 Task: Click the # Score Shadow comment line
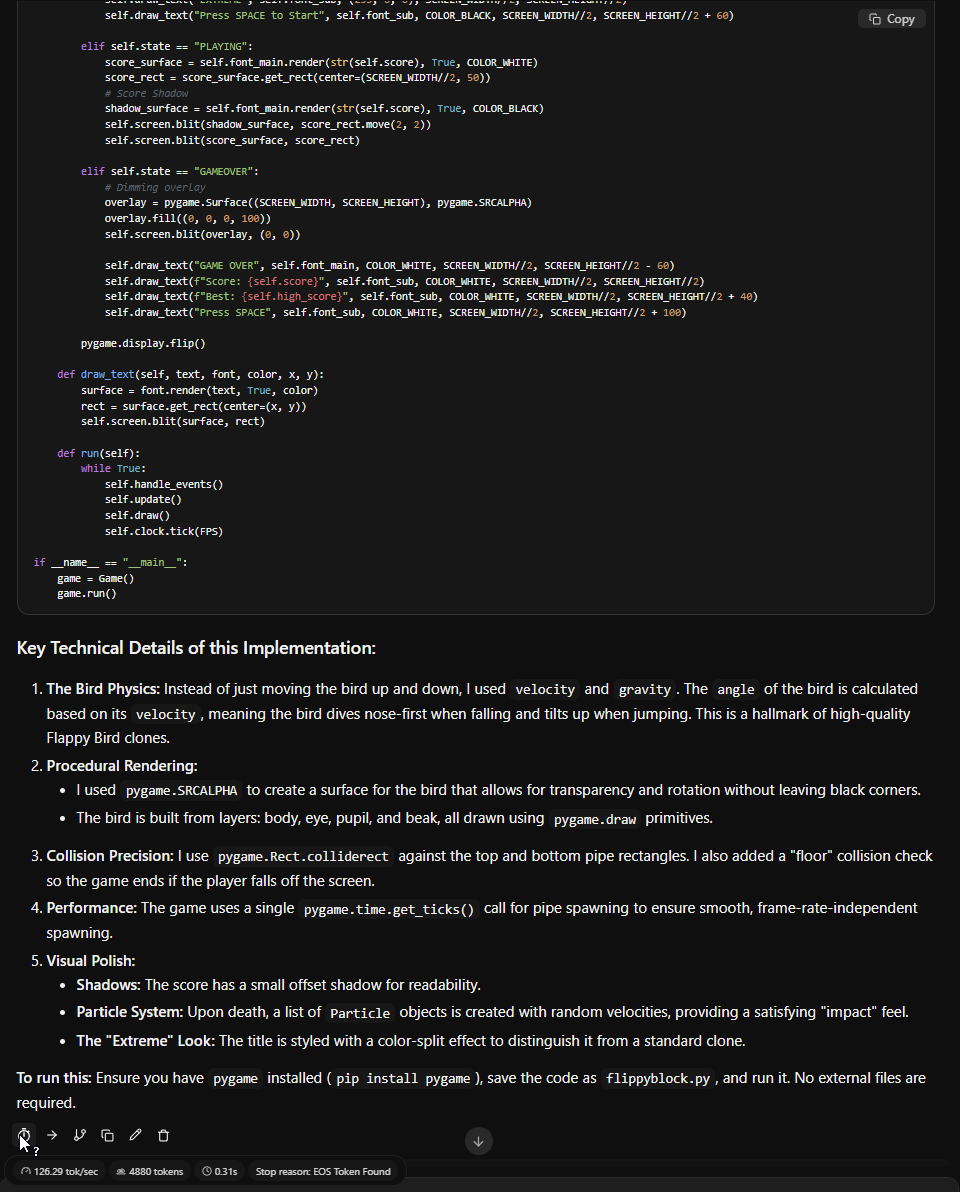coord(147,94)
